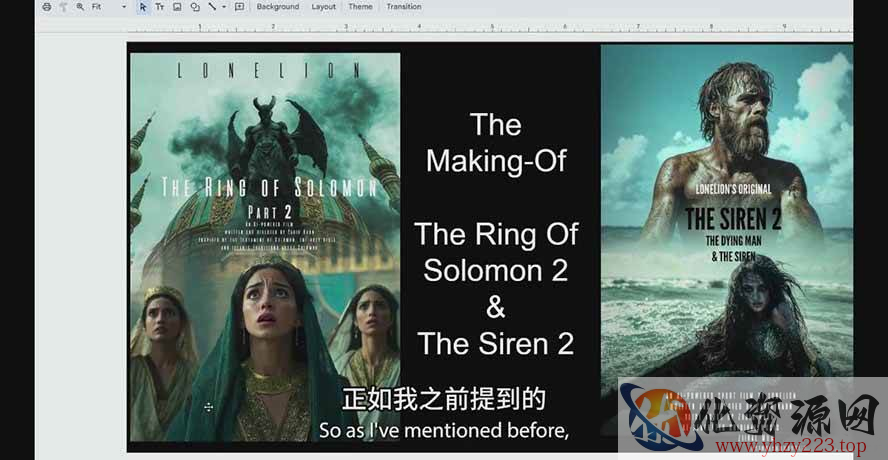Screen dimensions: 888x460
Task: Click the Theme button
Action: [x=361, y=7]
